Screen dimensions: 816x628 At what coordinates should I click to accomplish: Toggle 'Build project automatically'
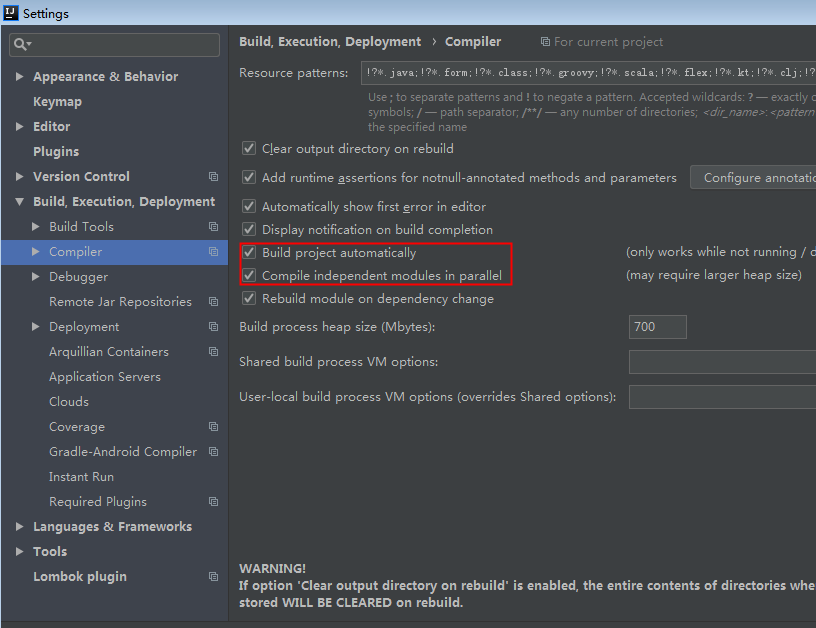pyautogui.click(x=249, y=252)
